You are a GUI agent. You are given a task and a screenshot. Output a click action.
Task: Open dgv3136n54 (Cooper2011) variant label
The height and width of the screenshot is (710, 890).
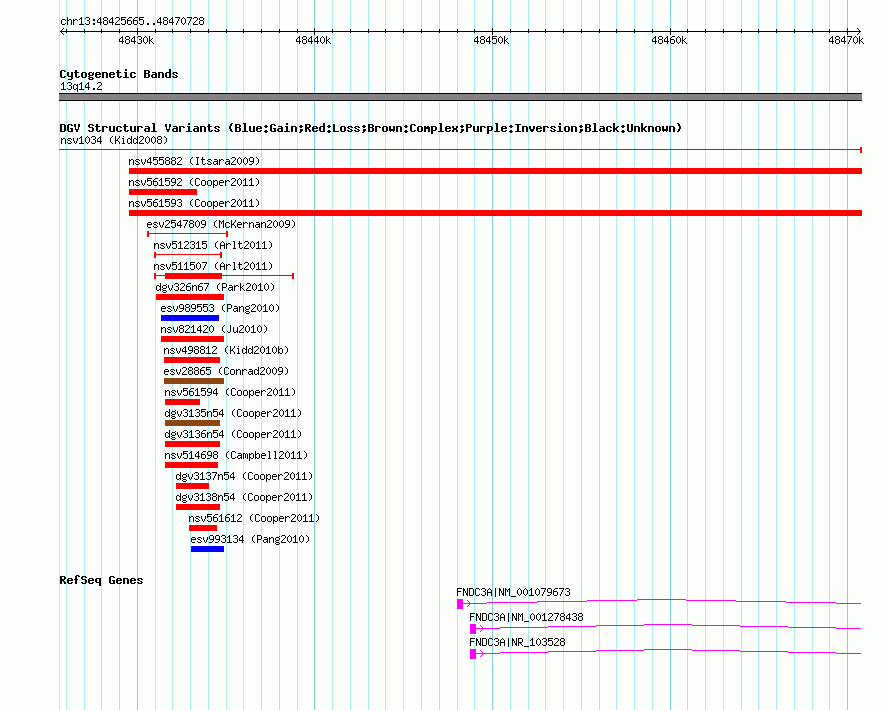coord(233,434)
